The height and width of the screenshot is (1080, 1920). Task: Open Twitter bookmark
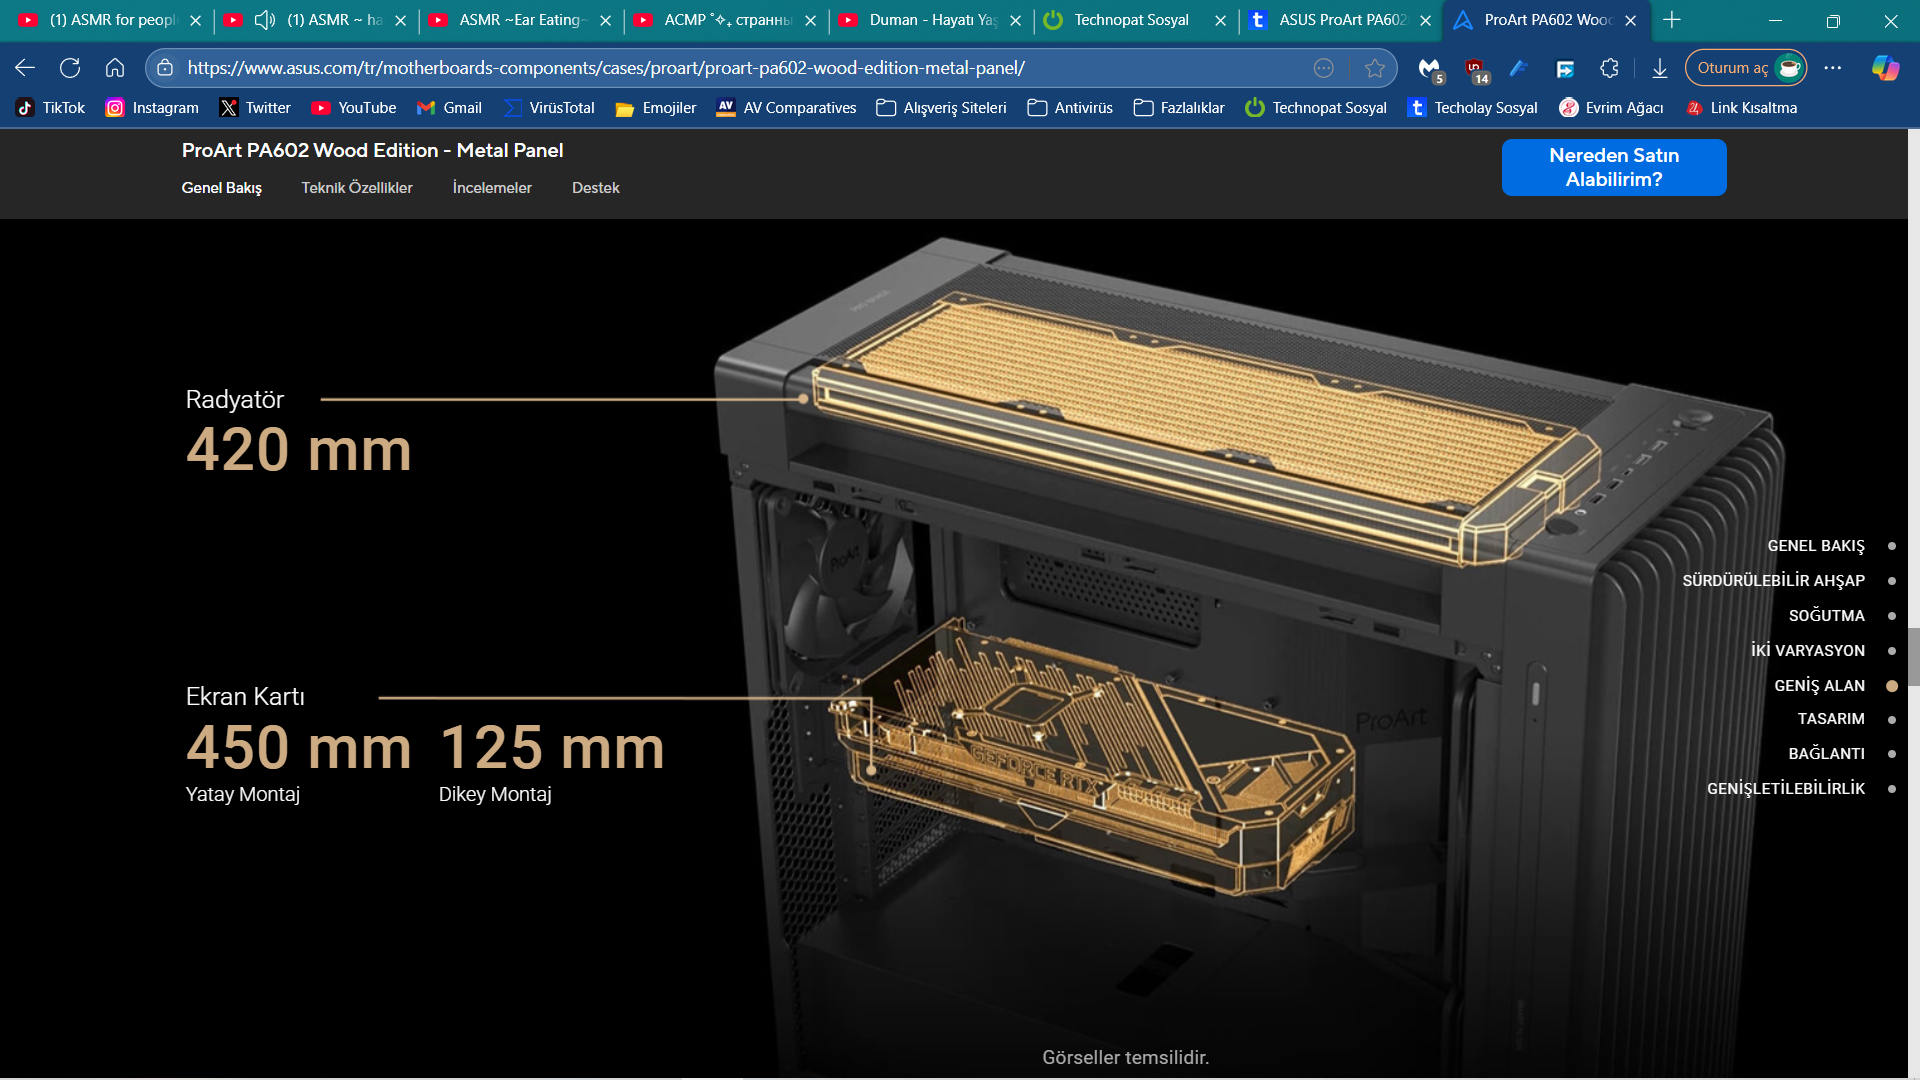click(255, 108)
